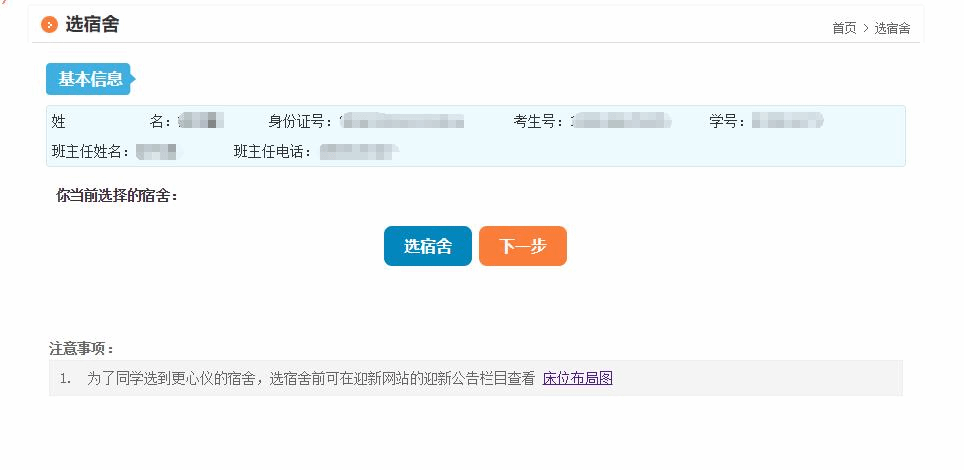Click the blurred student name after 名:
Viewport: 964px width, 470px height.
200,121
